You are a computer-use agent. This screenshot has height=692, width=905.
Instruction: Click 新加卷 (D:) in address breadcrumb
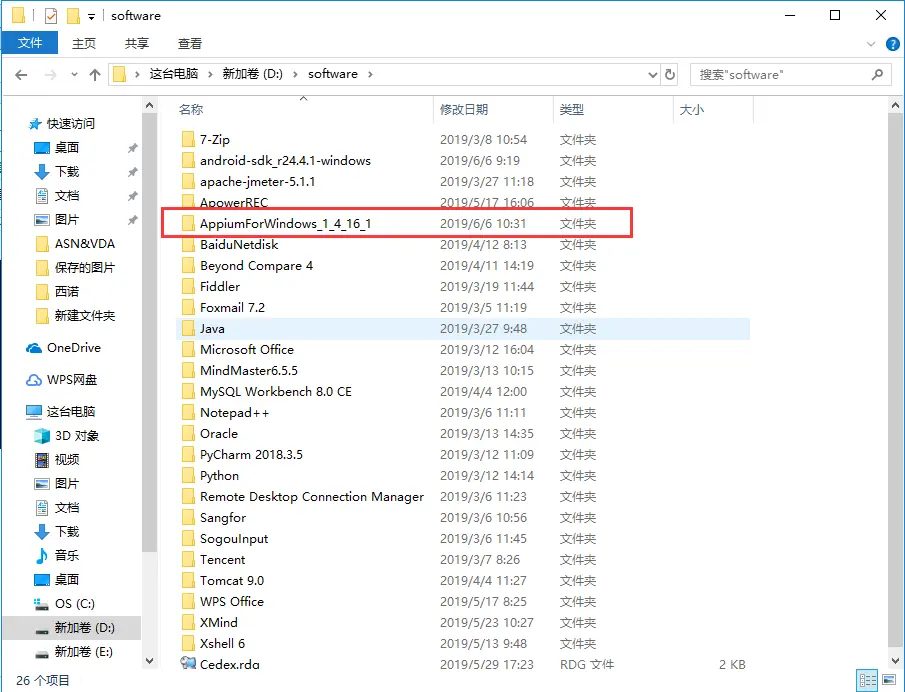(x=253, y=74)
